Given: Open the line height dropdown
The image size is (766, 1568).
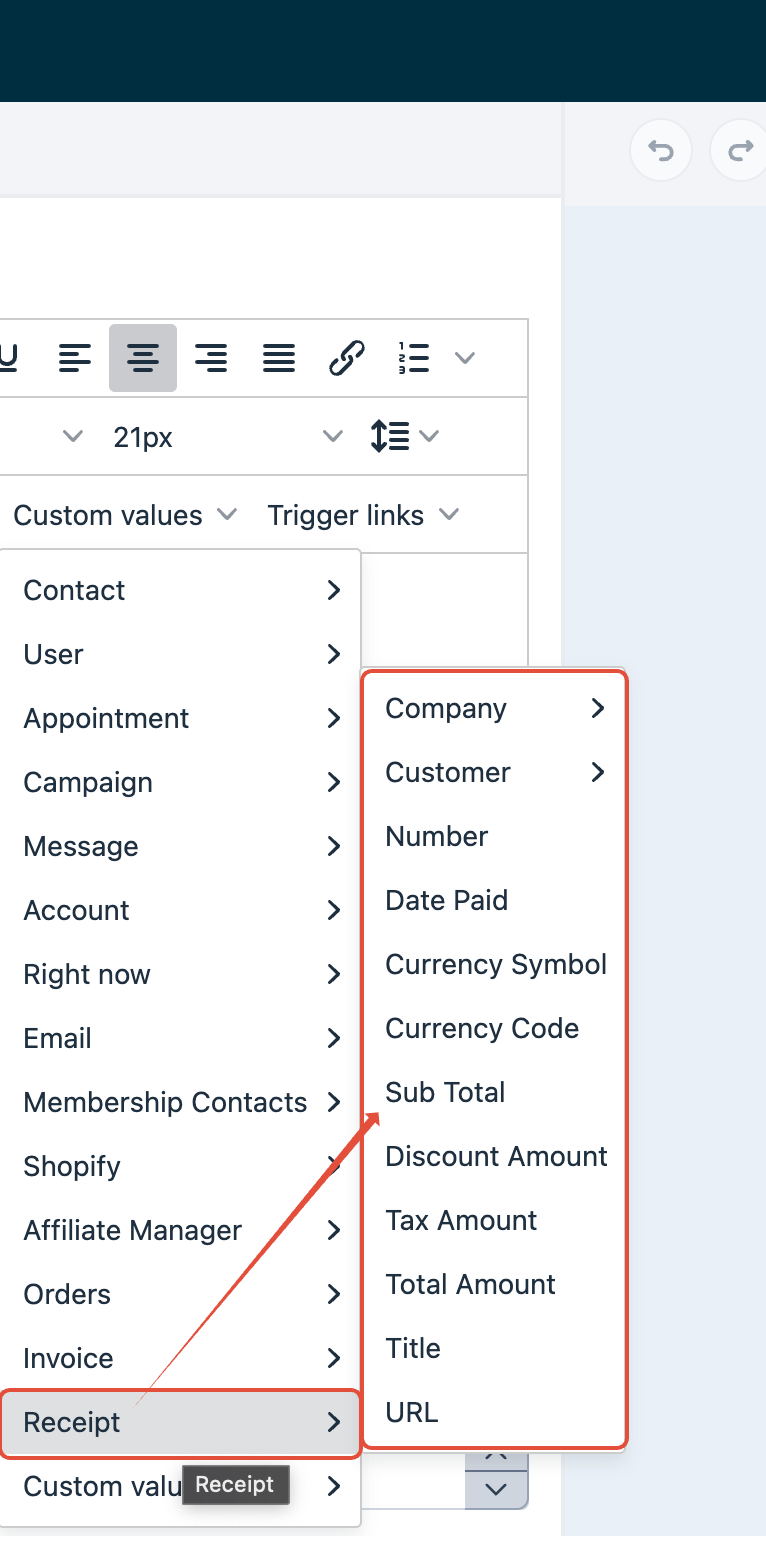Looking at the screenshot, I should coord(404,436).
